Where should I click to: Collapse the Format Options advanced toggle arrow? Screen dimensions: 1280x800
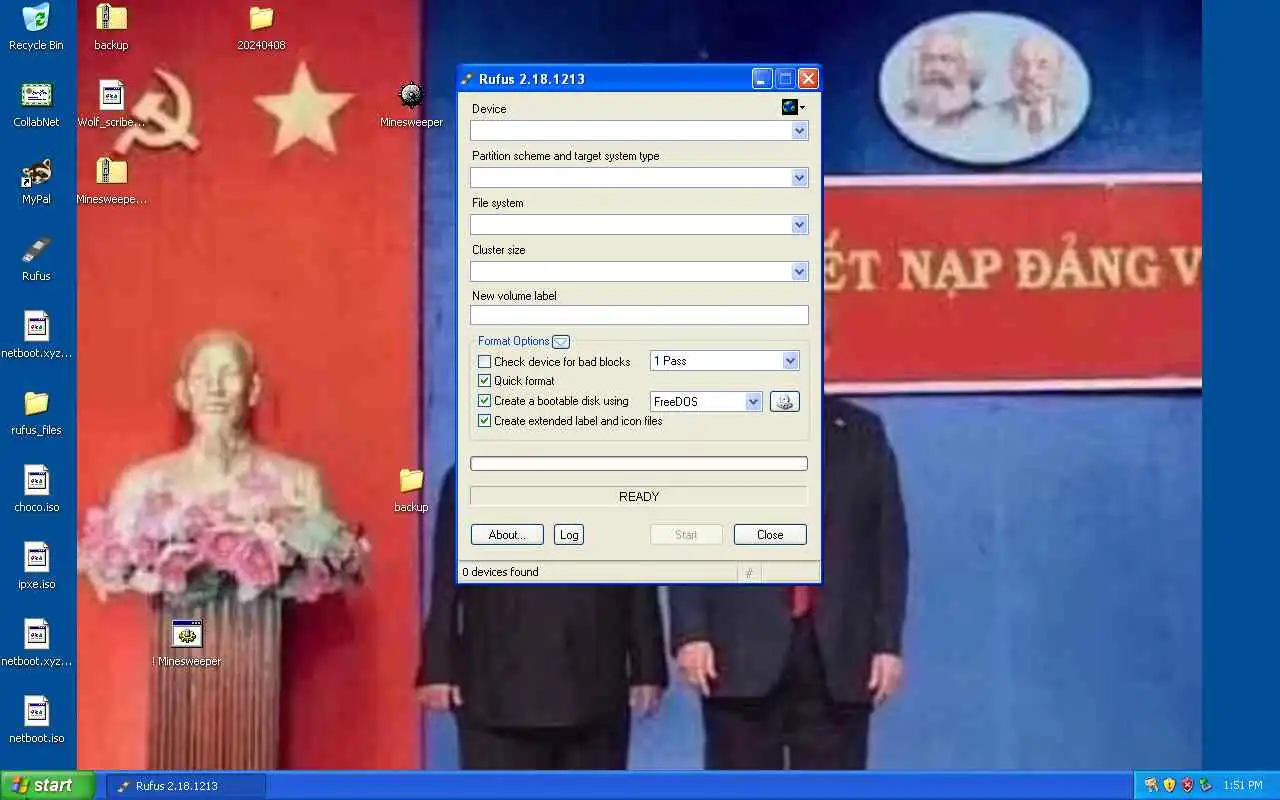(x=561, y=341)
